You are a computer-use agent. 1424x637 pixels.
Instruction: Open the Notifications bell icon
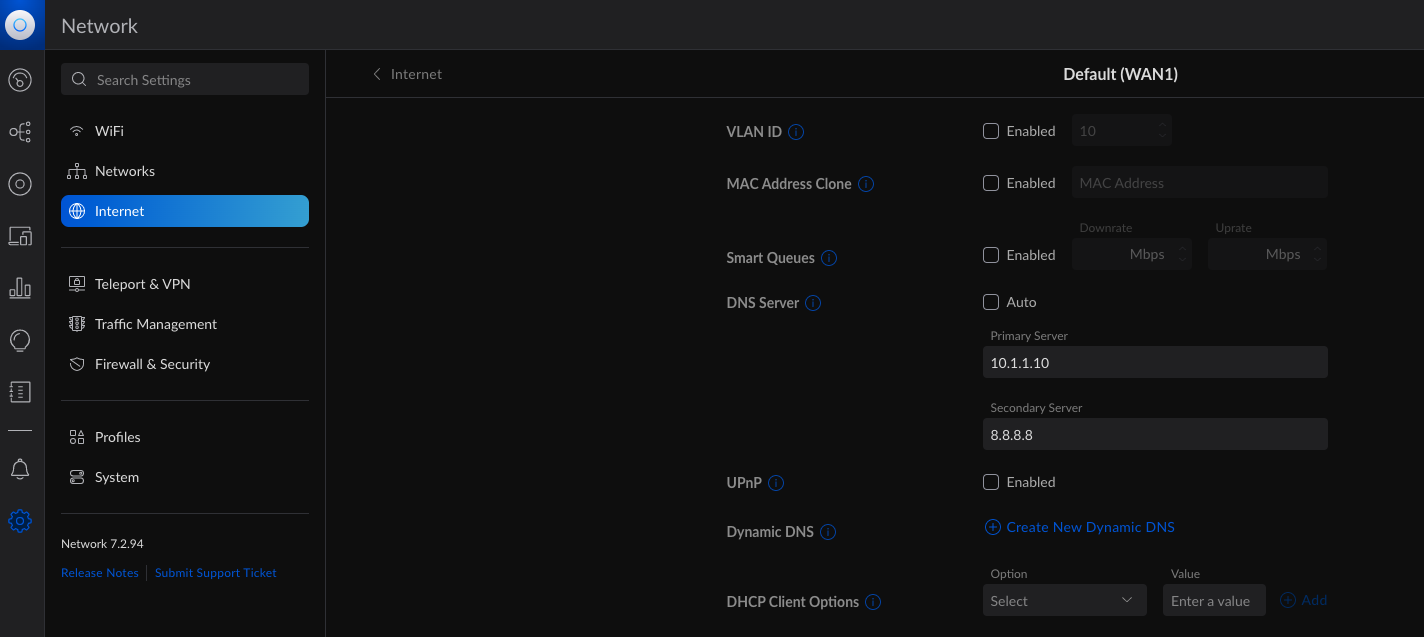[20, 469]
